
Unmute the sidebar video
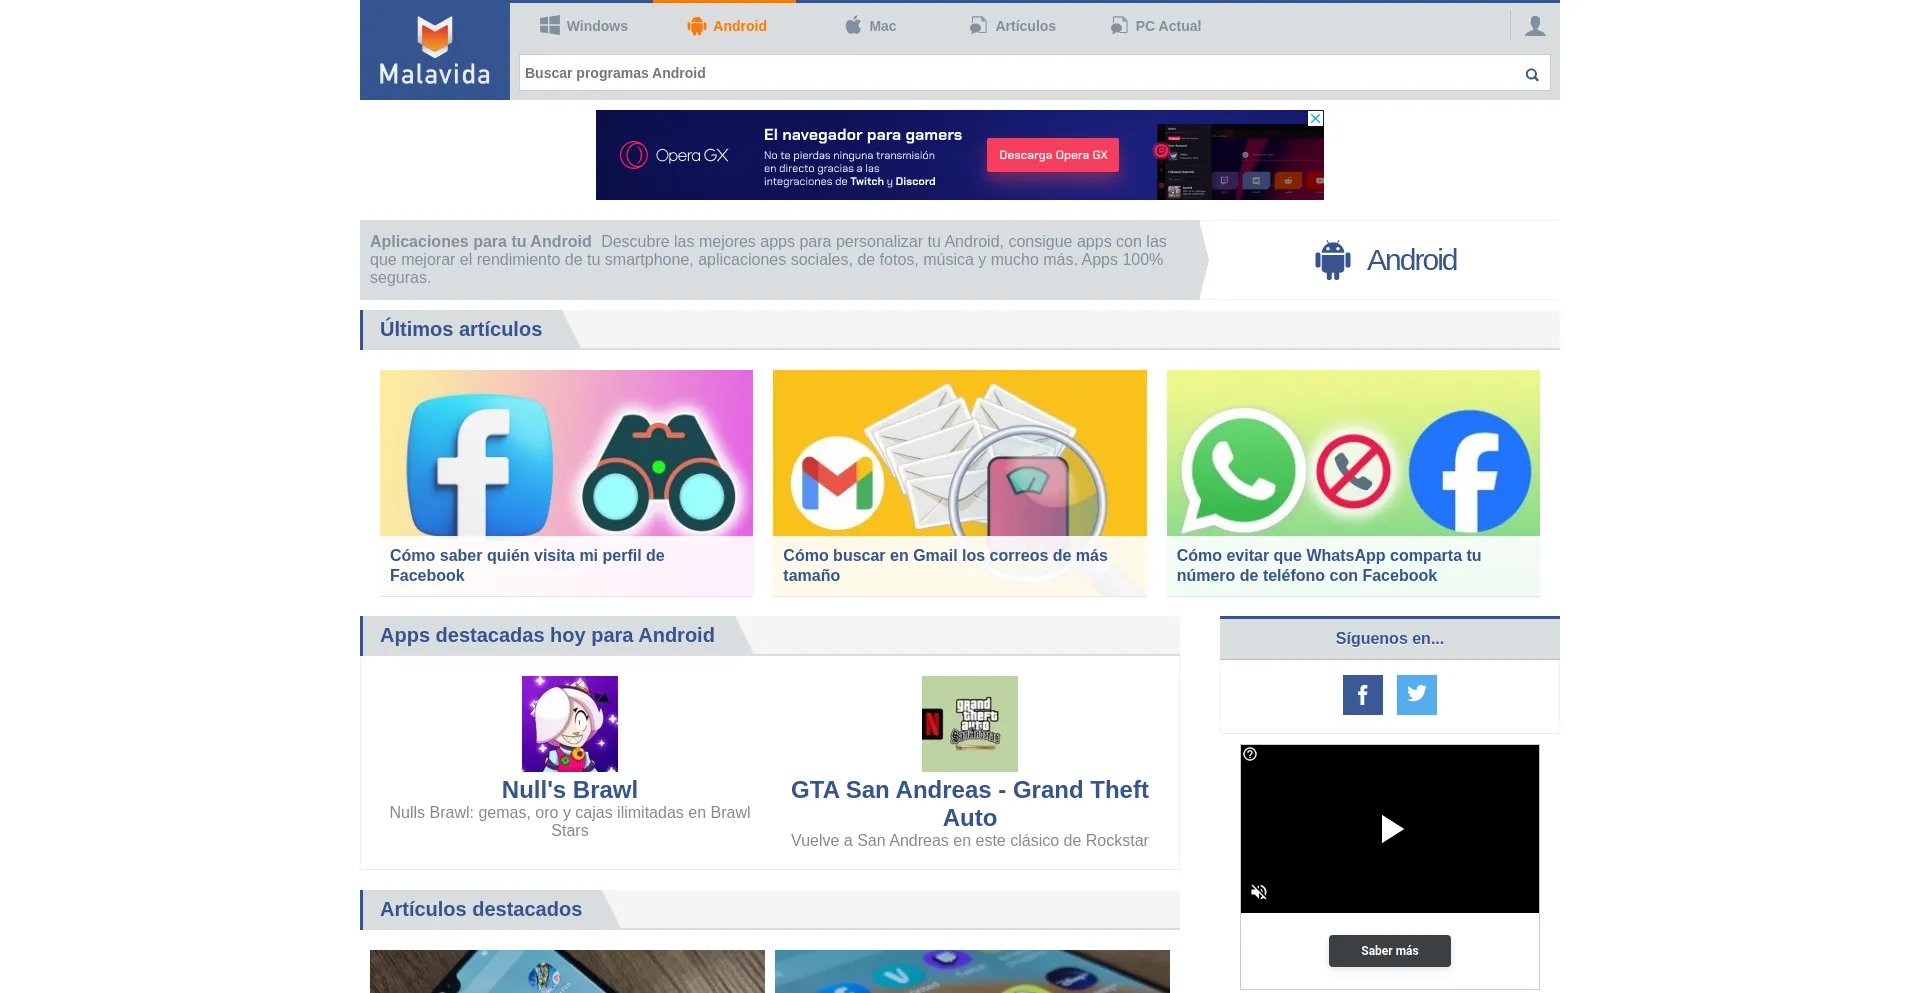click(x=1260, y=892)
